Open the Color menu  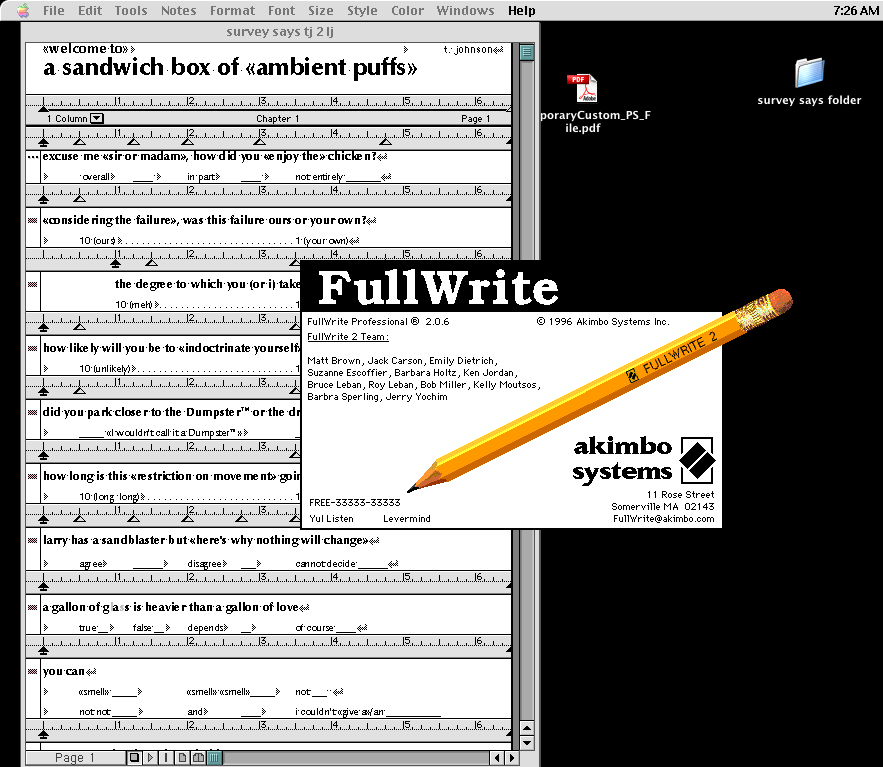pos(407,10)
